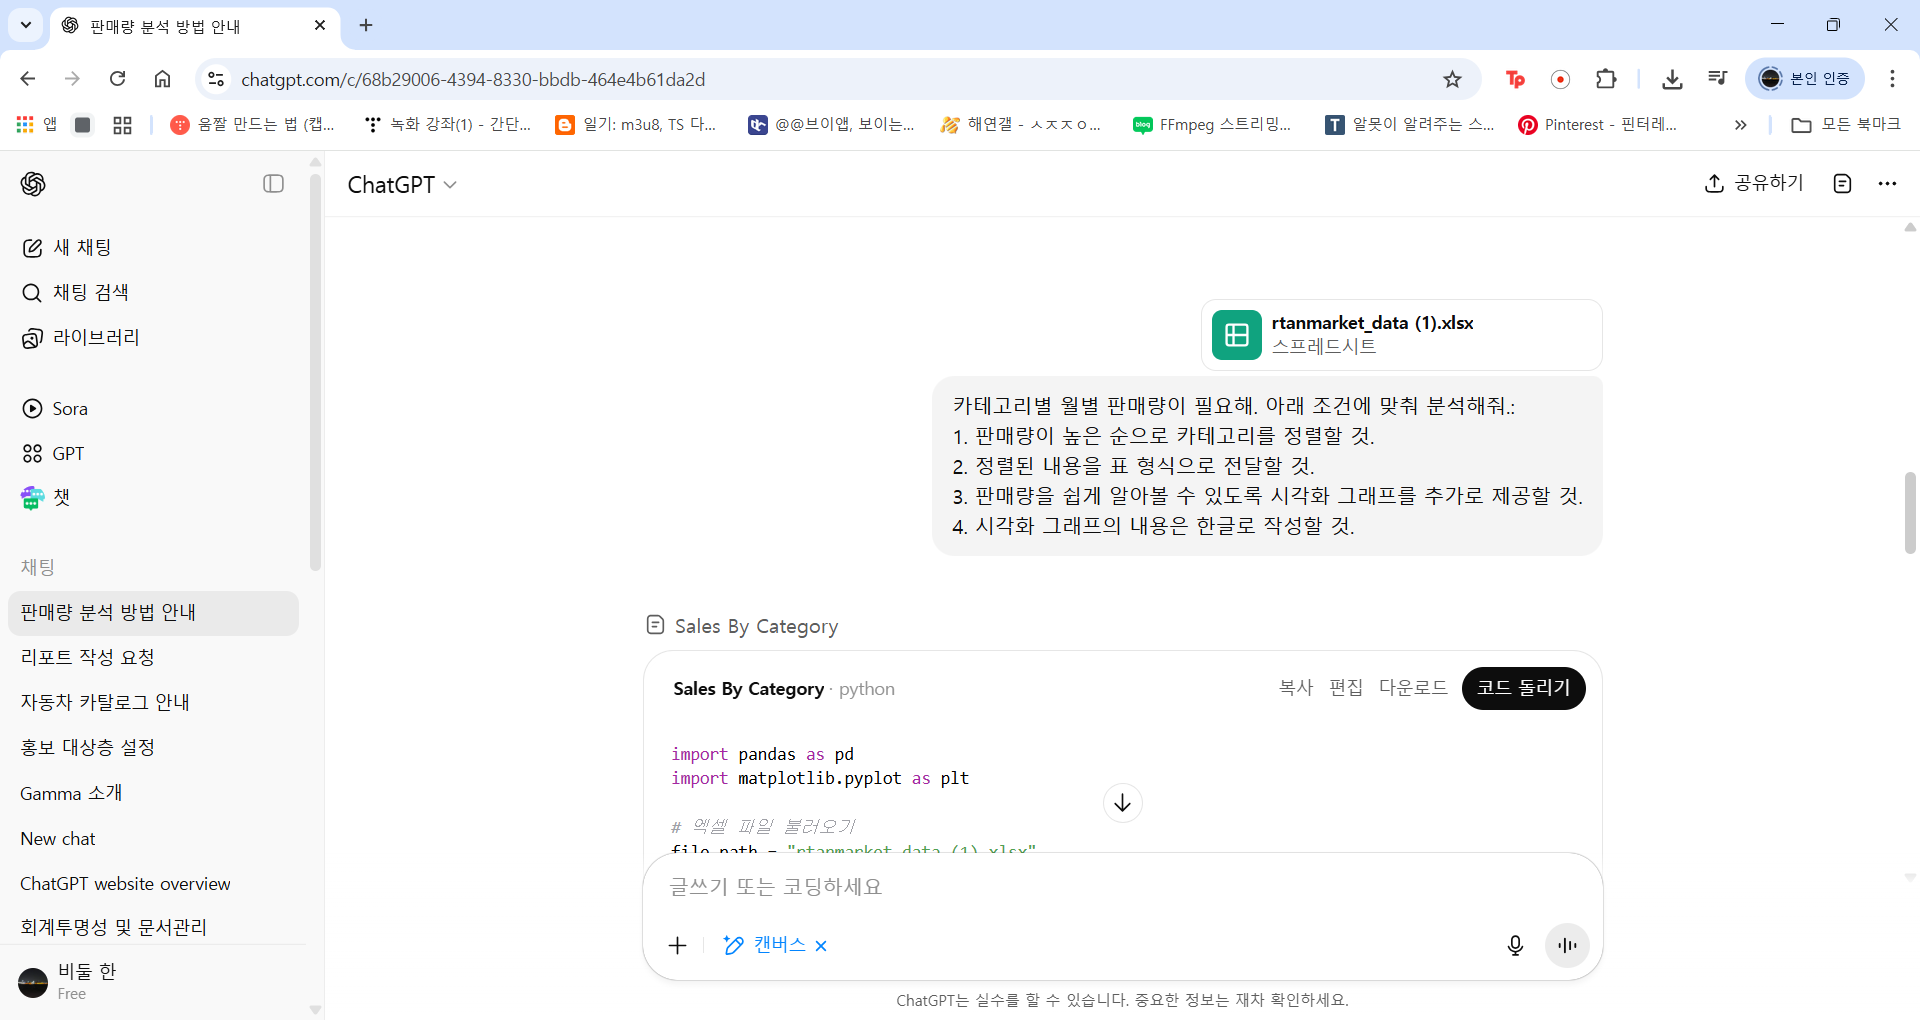Select the 판매량 분석 방법 안내 chat
1920x1020 pixels.
[x=153, y=613]
